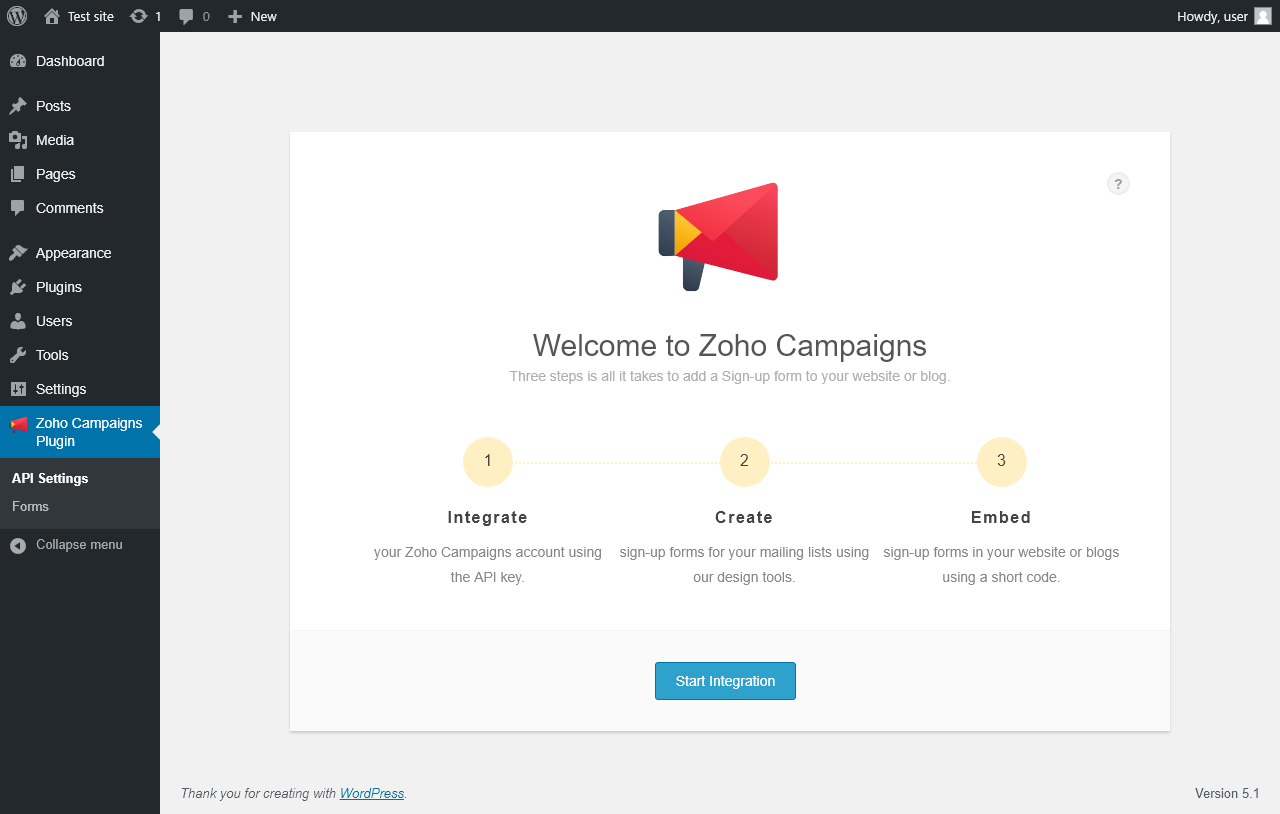Click the Tools wrench icon
The image size is (1280, 814).
[x=18, y=355]
